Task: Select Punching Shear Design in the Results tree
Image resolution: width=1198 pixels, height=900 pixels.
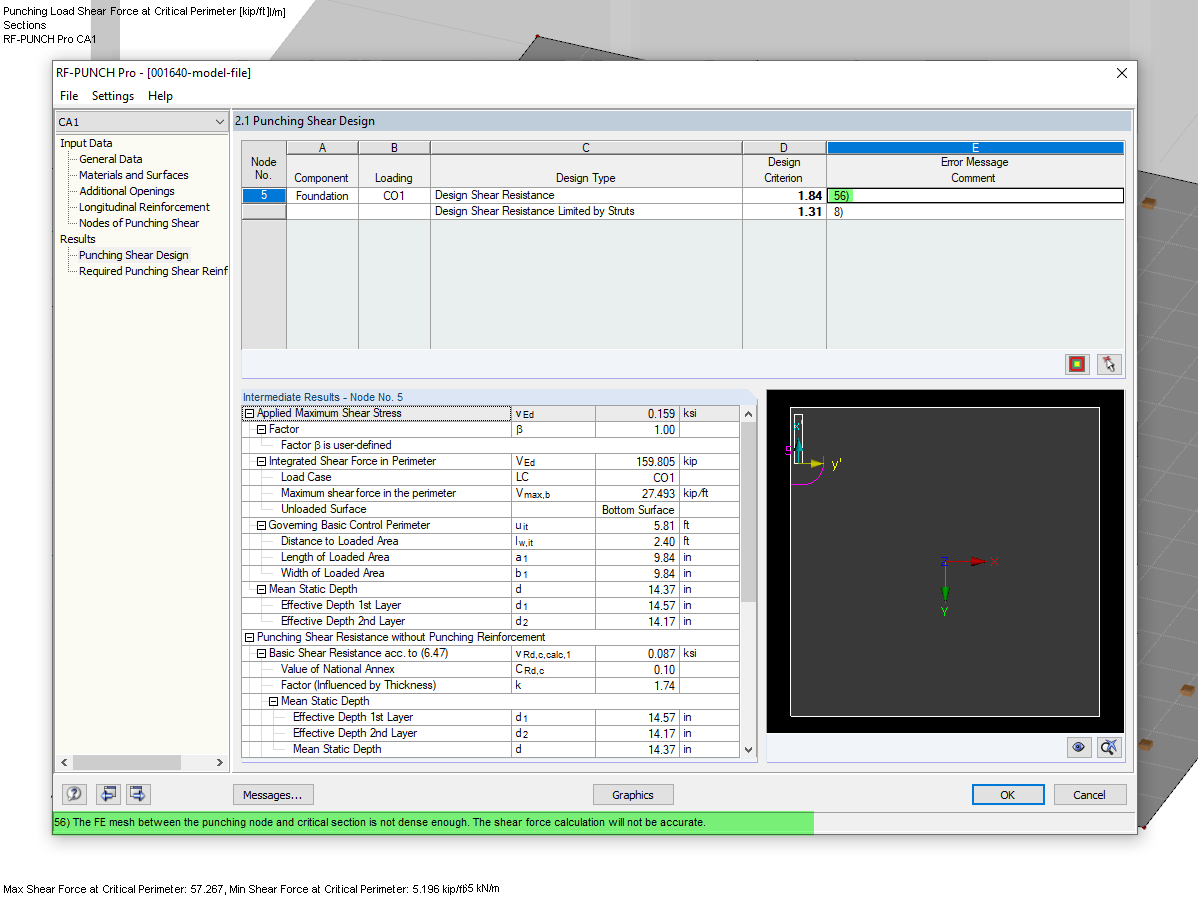Action: pyautogui.click(x=133, y=255)
